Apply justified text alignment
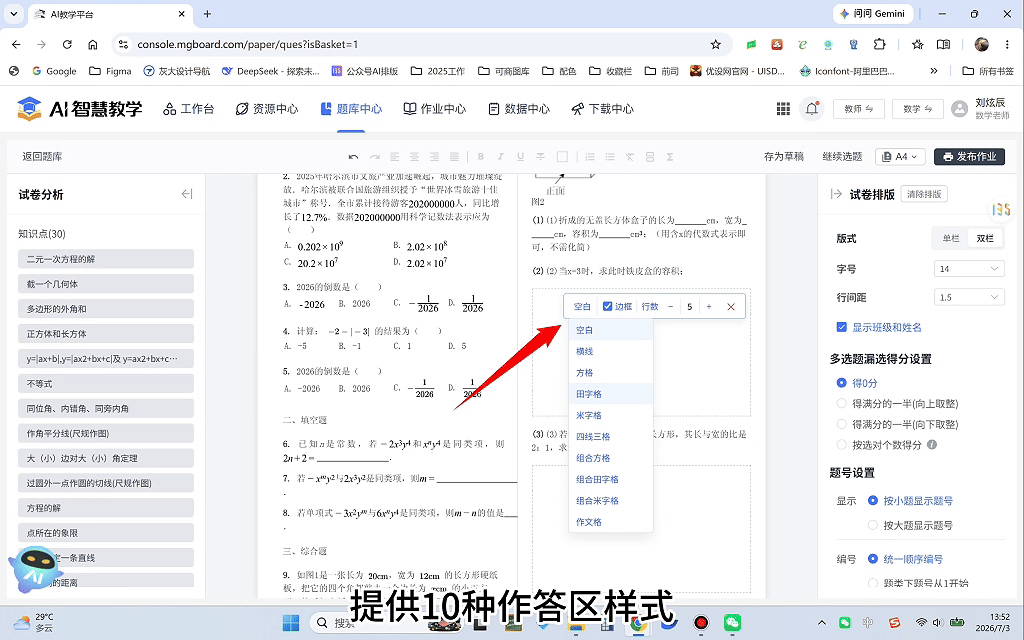This screenshot has width=1024, height=640. 455,157
